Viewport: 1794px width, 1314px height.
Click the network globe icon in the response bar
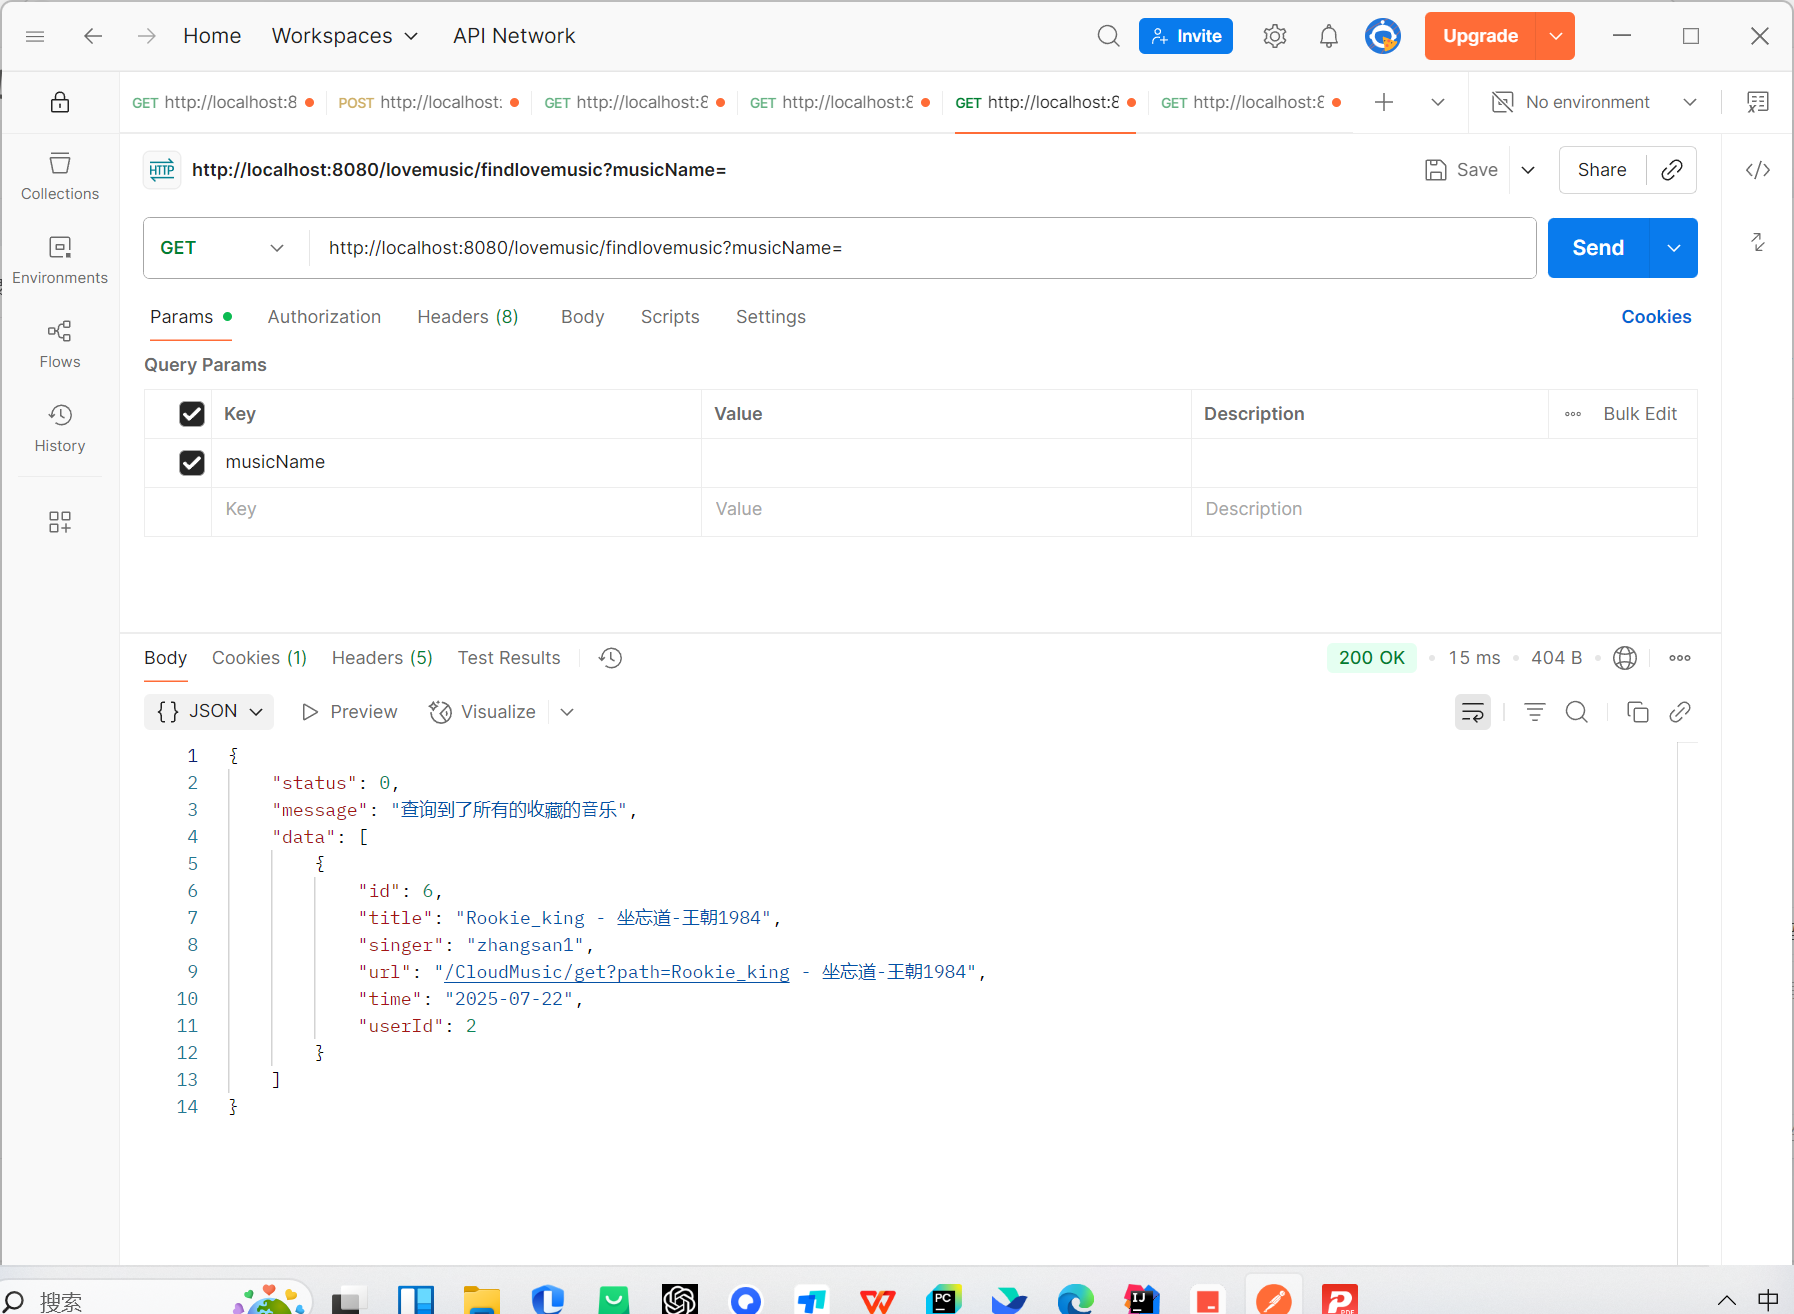point(1625,658)
